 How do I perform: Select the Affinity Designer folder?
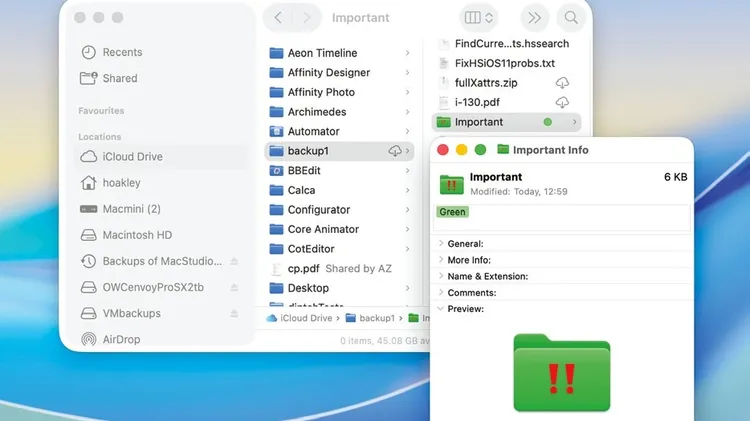328,73
